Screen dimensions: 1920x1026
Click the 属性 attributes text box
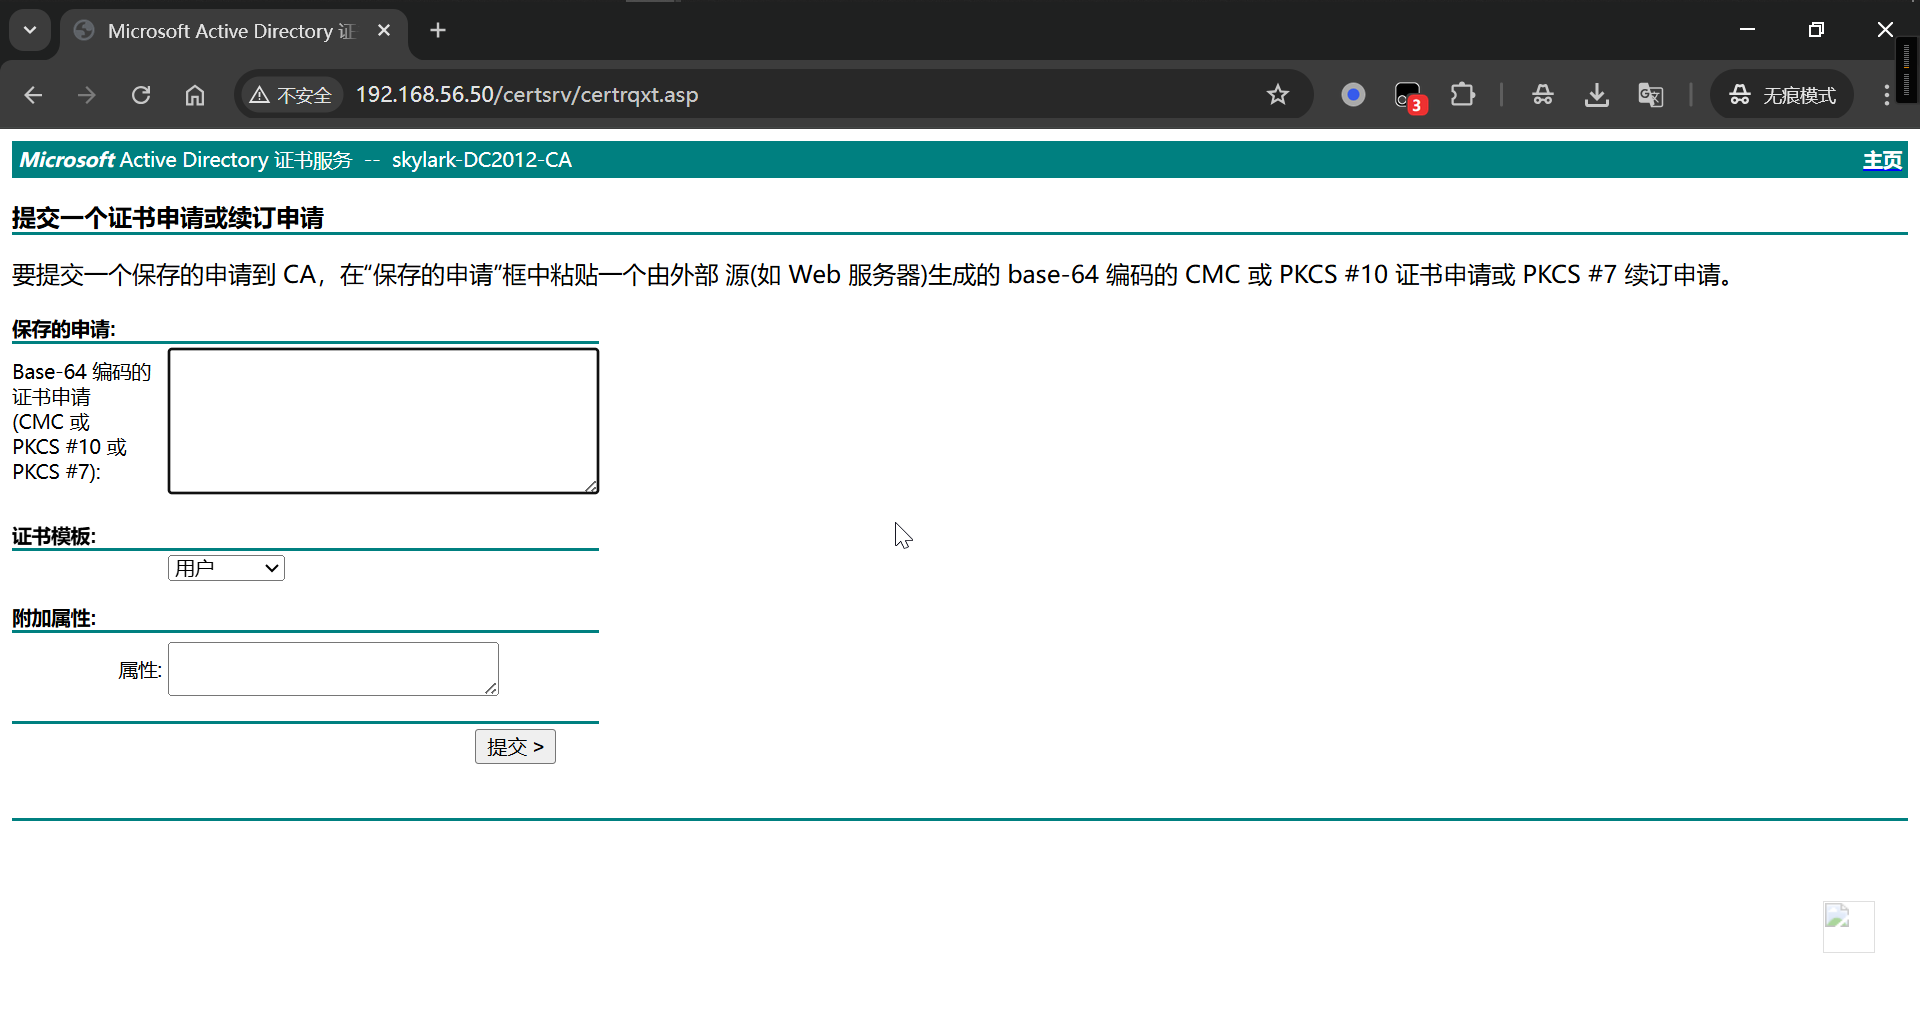(x=333, y=669)
